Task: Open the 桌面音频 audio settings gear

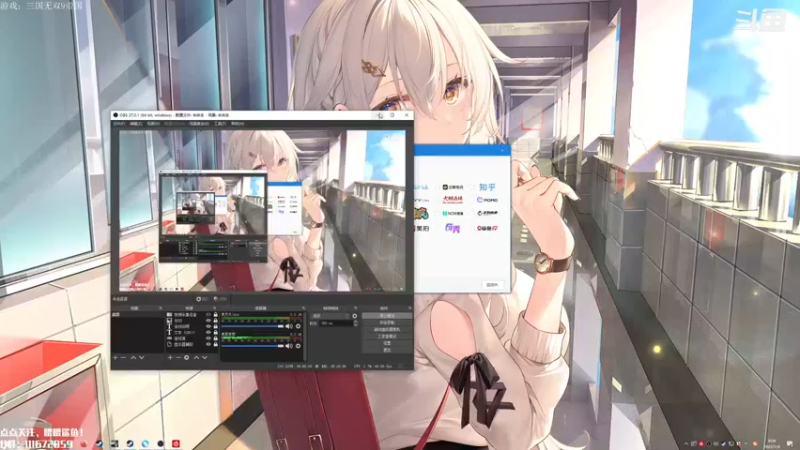Action: click(x=298, y=346)
